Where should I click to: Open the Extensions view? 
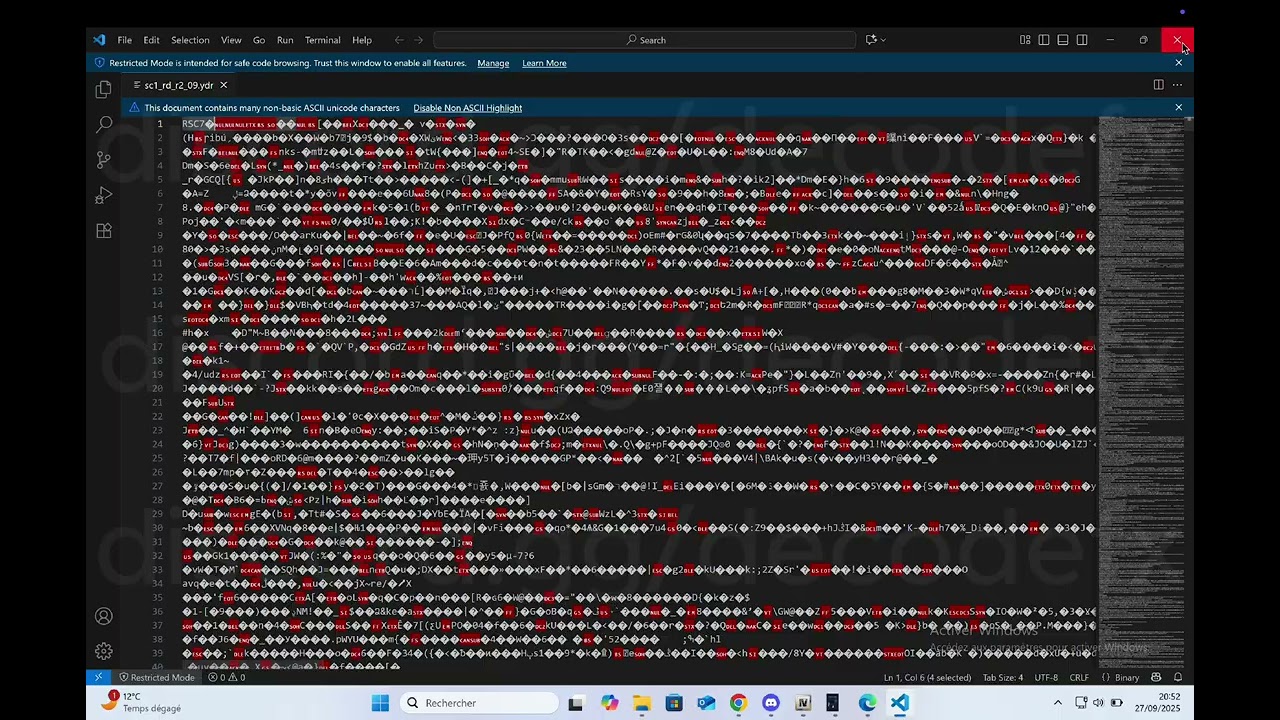[x=103, y=231]
